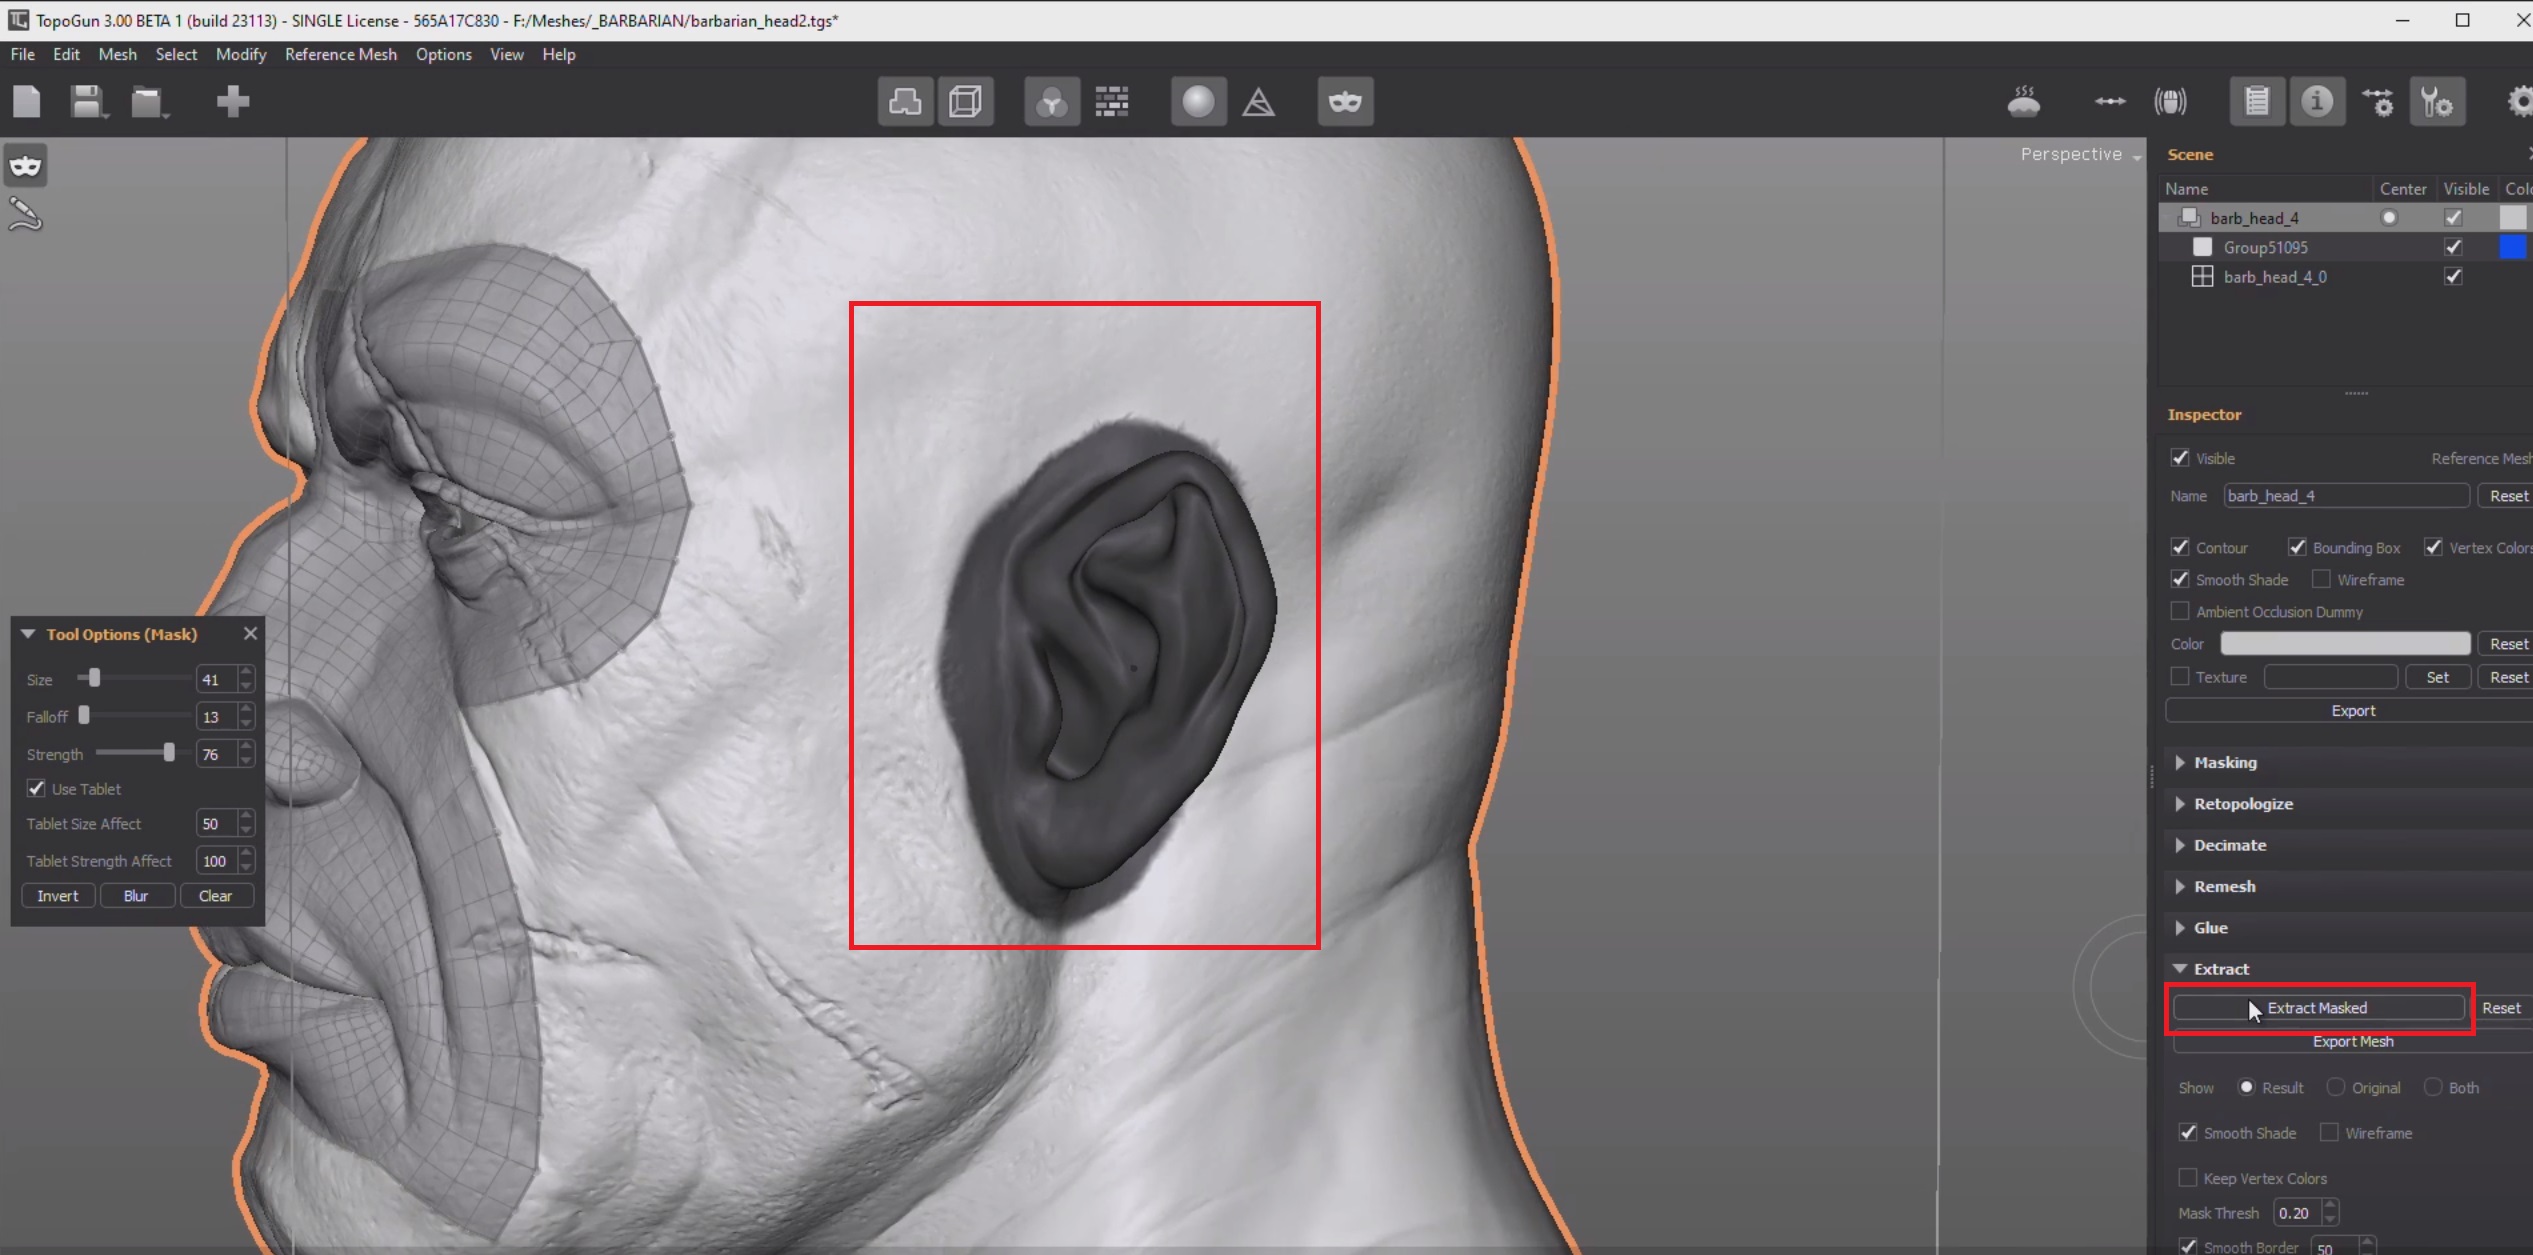Expand the Retopologize section
This screenshot has height=1255, width=2533.
tap(2243, 803)
